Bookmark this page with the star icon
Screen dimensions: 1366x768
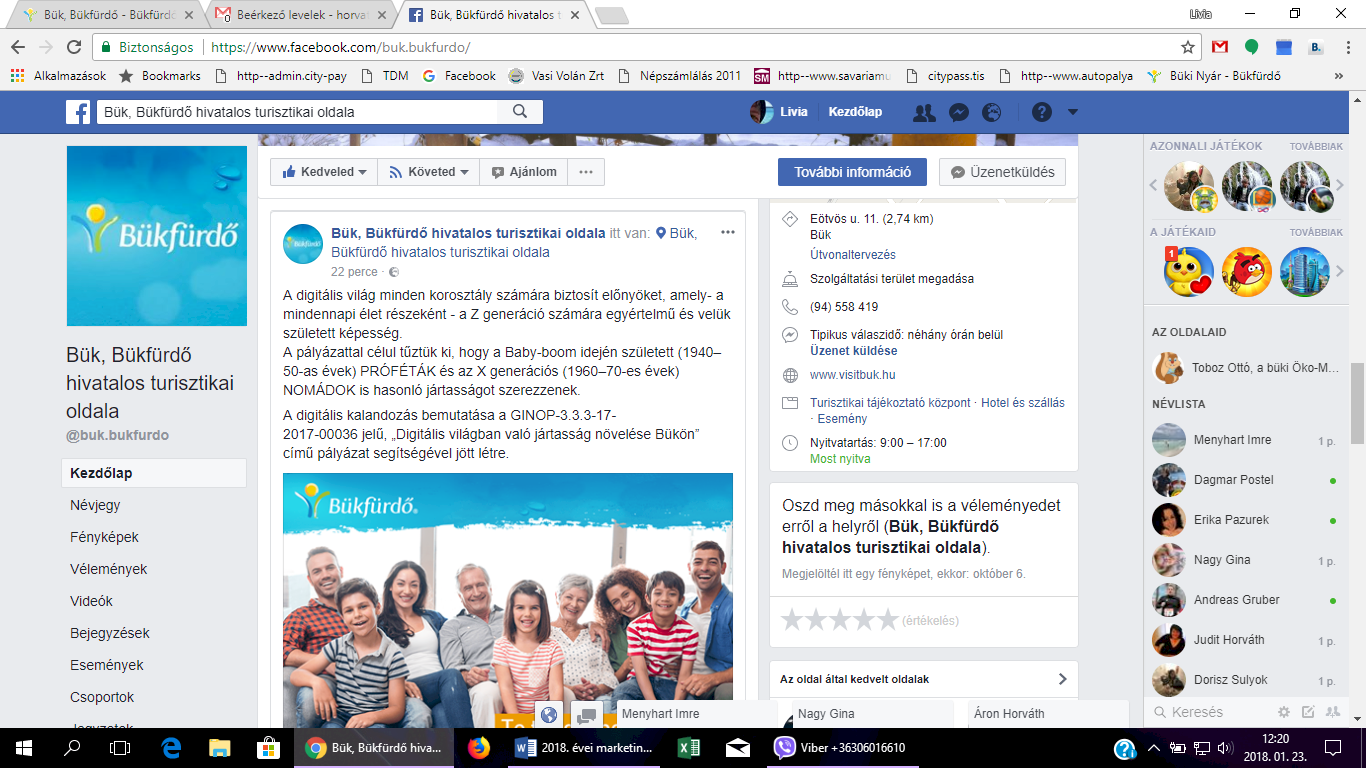tap(1188, 47)
